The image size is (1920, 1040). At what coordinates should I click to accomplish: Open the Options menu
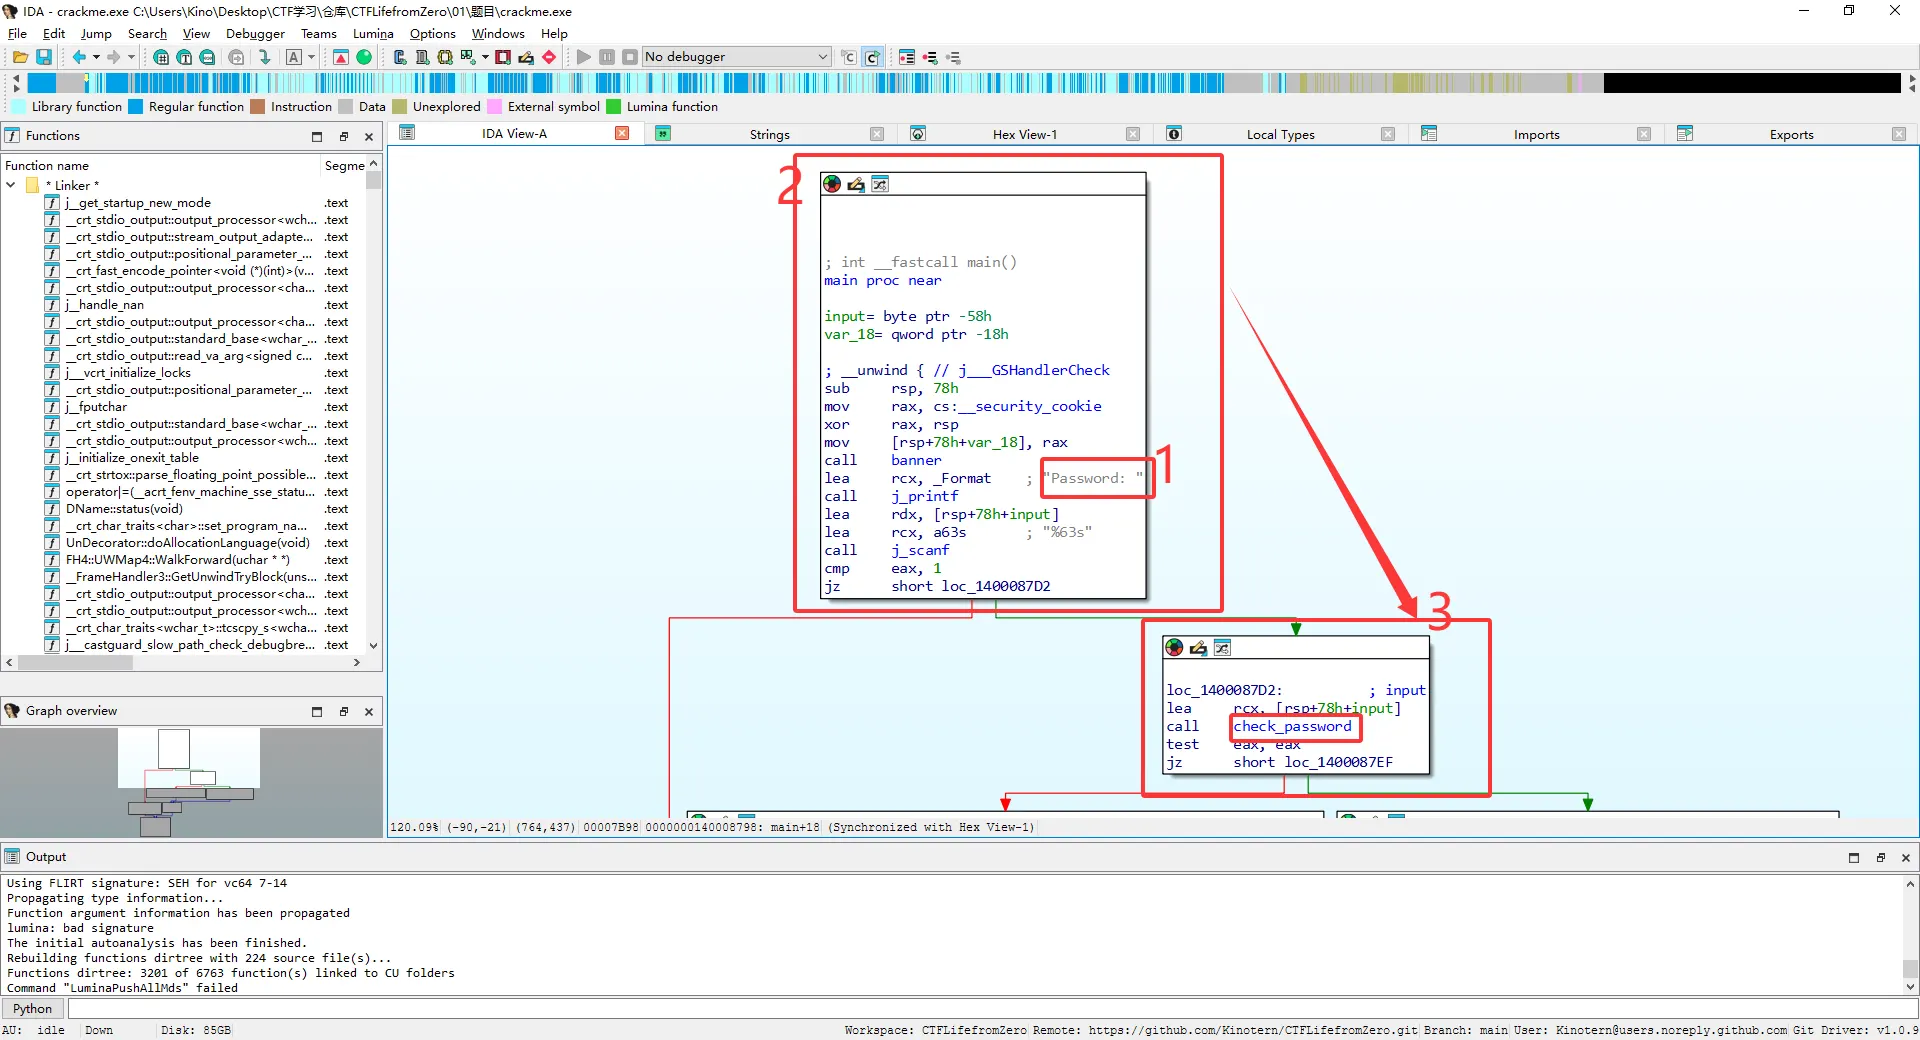[432, 33]
